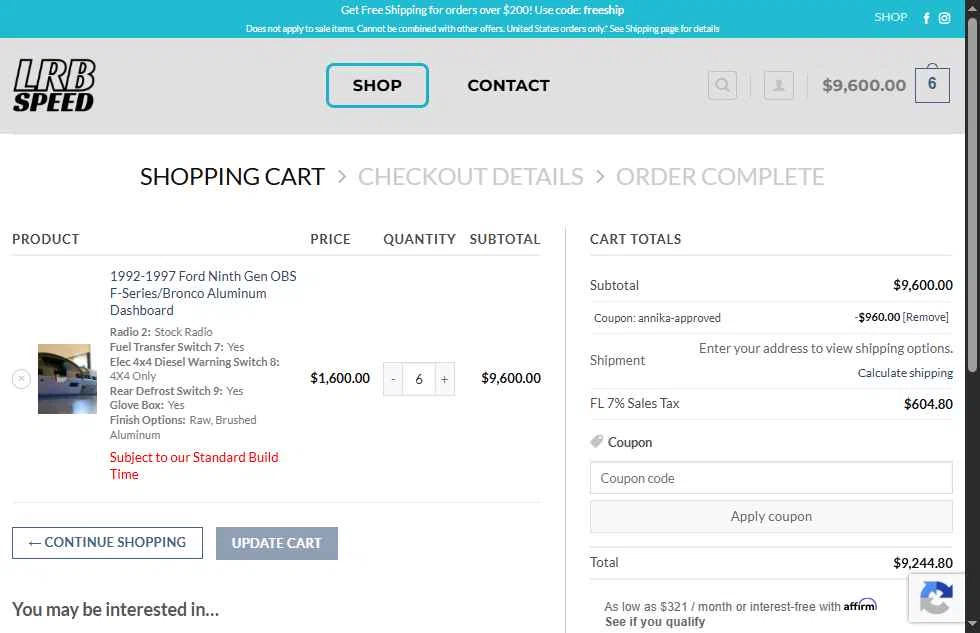Screen dimensions: 980x633
Task: Increase dashboard quantity with plus button
Action: tap(444, 379)
